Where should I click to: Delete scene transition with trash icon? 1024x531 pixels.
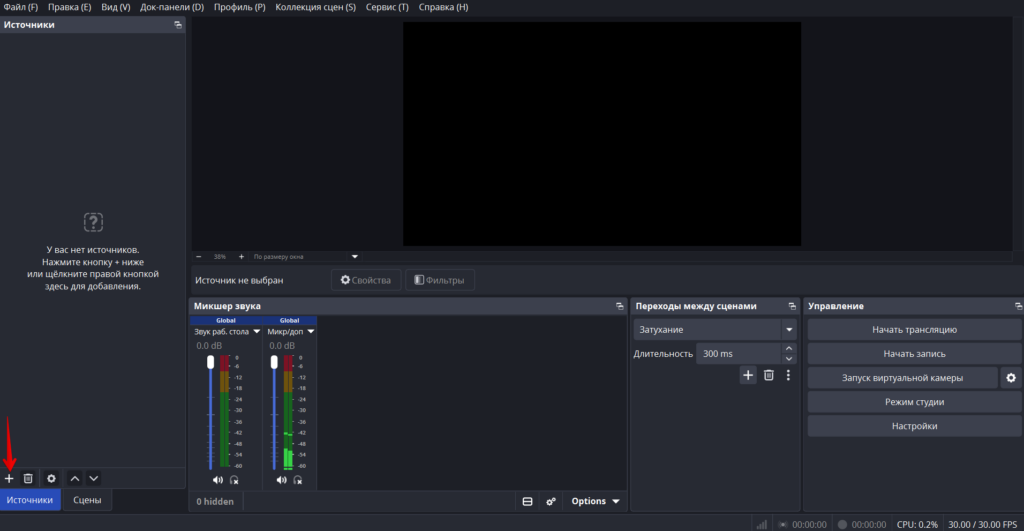(x=769, y=376)
